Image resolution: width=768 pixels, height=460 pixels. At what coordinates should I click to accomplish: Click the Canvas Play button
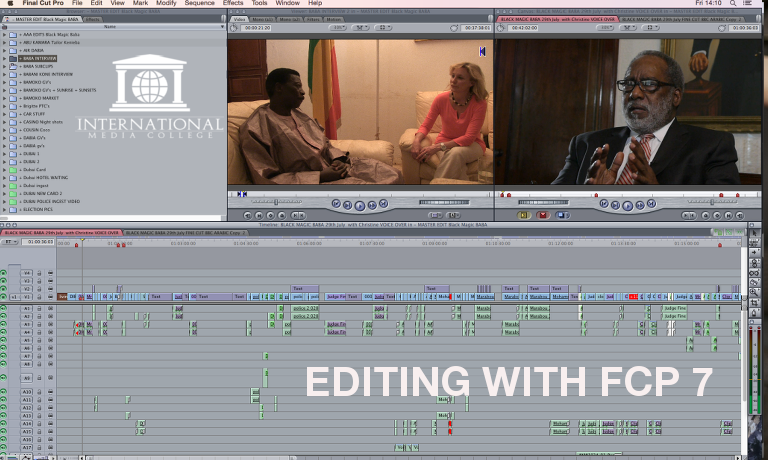[627, 206]
